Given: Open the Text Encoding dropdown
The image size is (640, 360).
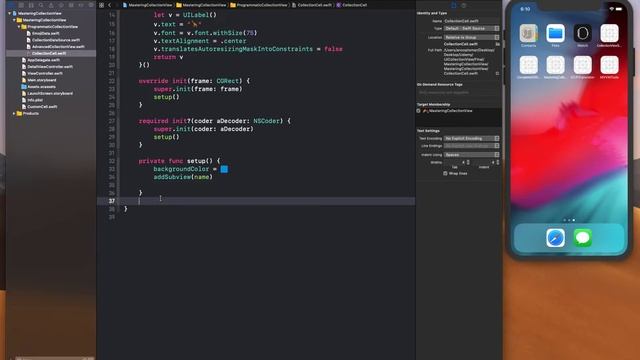Looking at the screenshot, I should point(471,138).
